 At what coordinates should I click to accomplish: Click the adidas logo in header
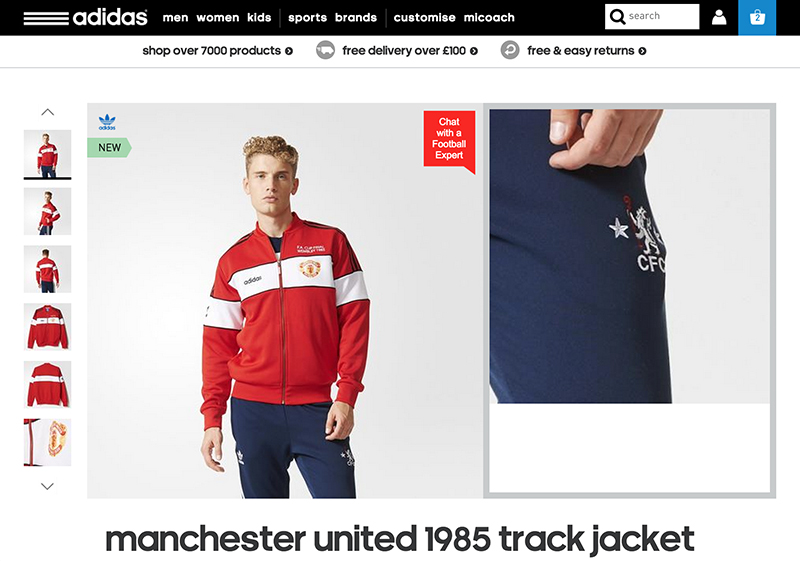click(85, 17)
